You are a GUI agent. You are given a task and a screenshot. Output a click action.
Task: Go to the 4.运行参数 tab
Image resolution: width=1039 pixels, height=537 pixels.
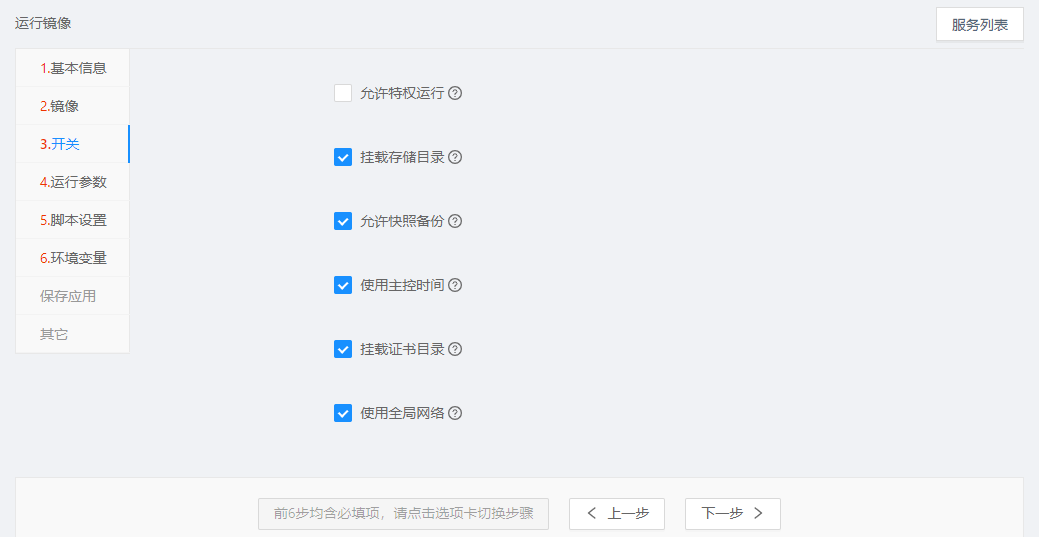coord(73,182)
